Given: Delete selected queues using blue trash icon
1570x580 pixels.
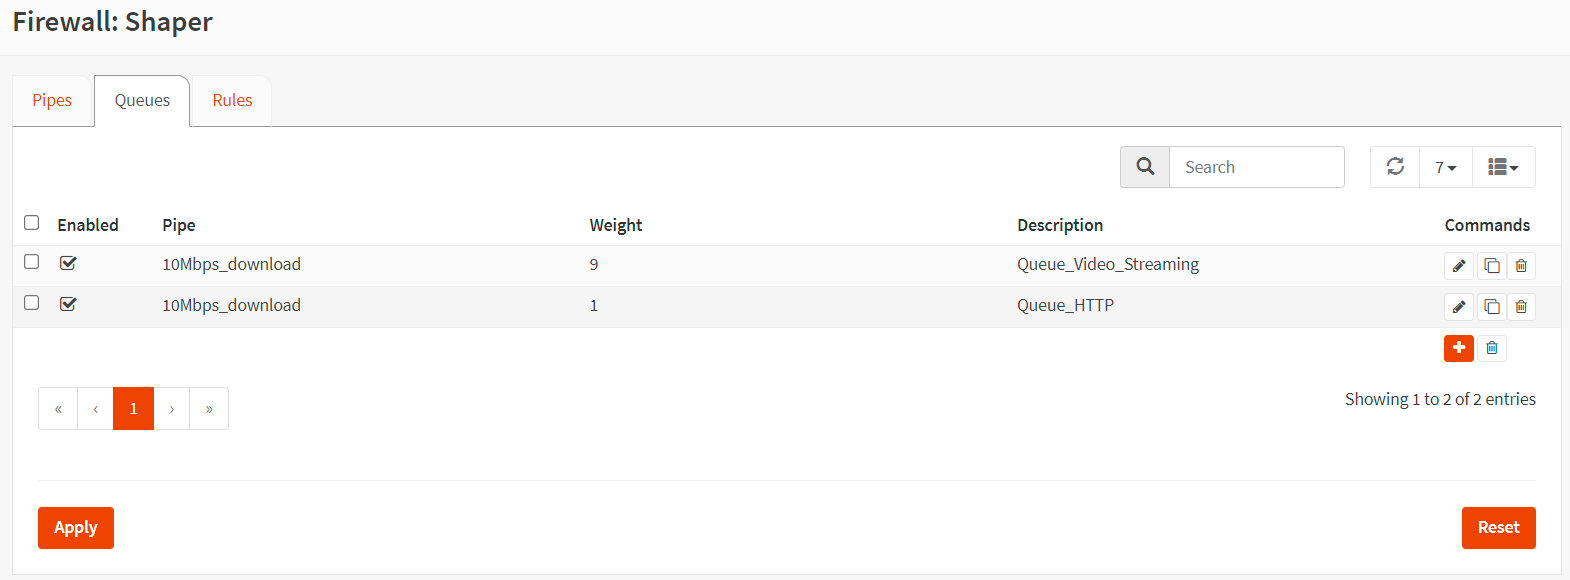Looking at the screenshot, I should [1492, 348].
